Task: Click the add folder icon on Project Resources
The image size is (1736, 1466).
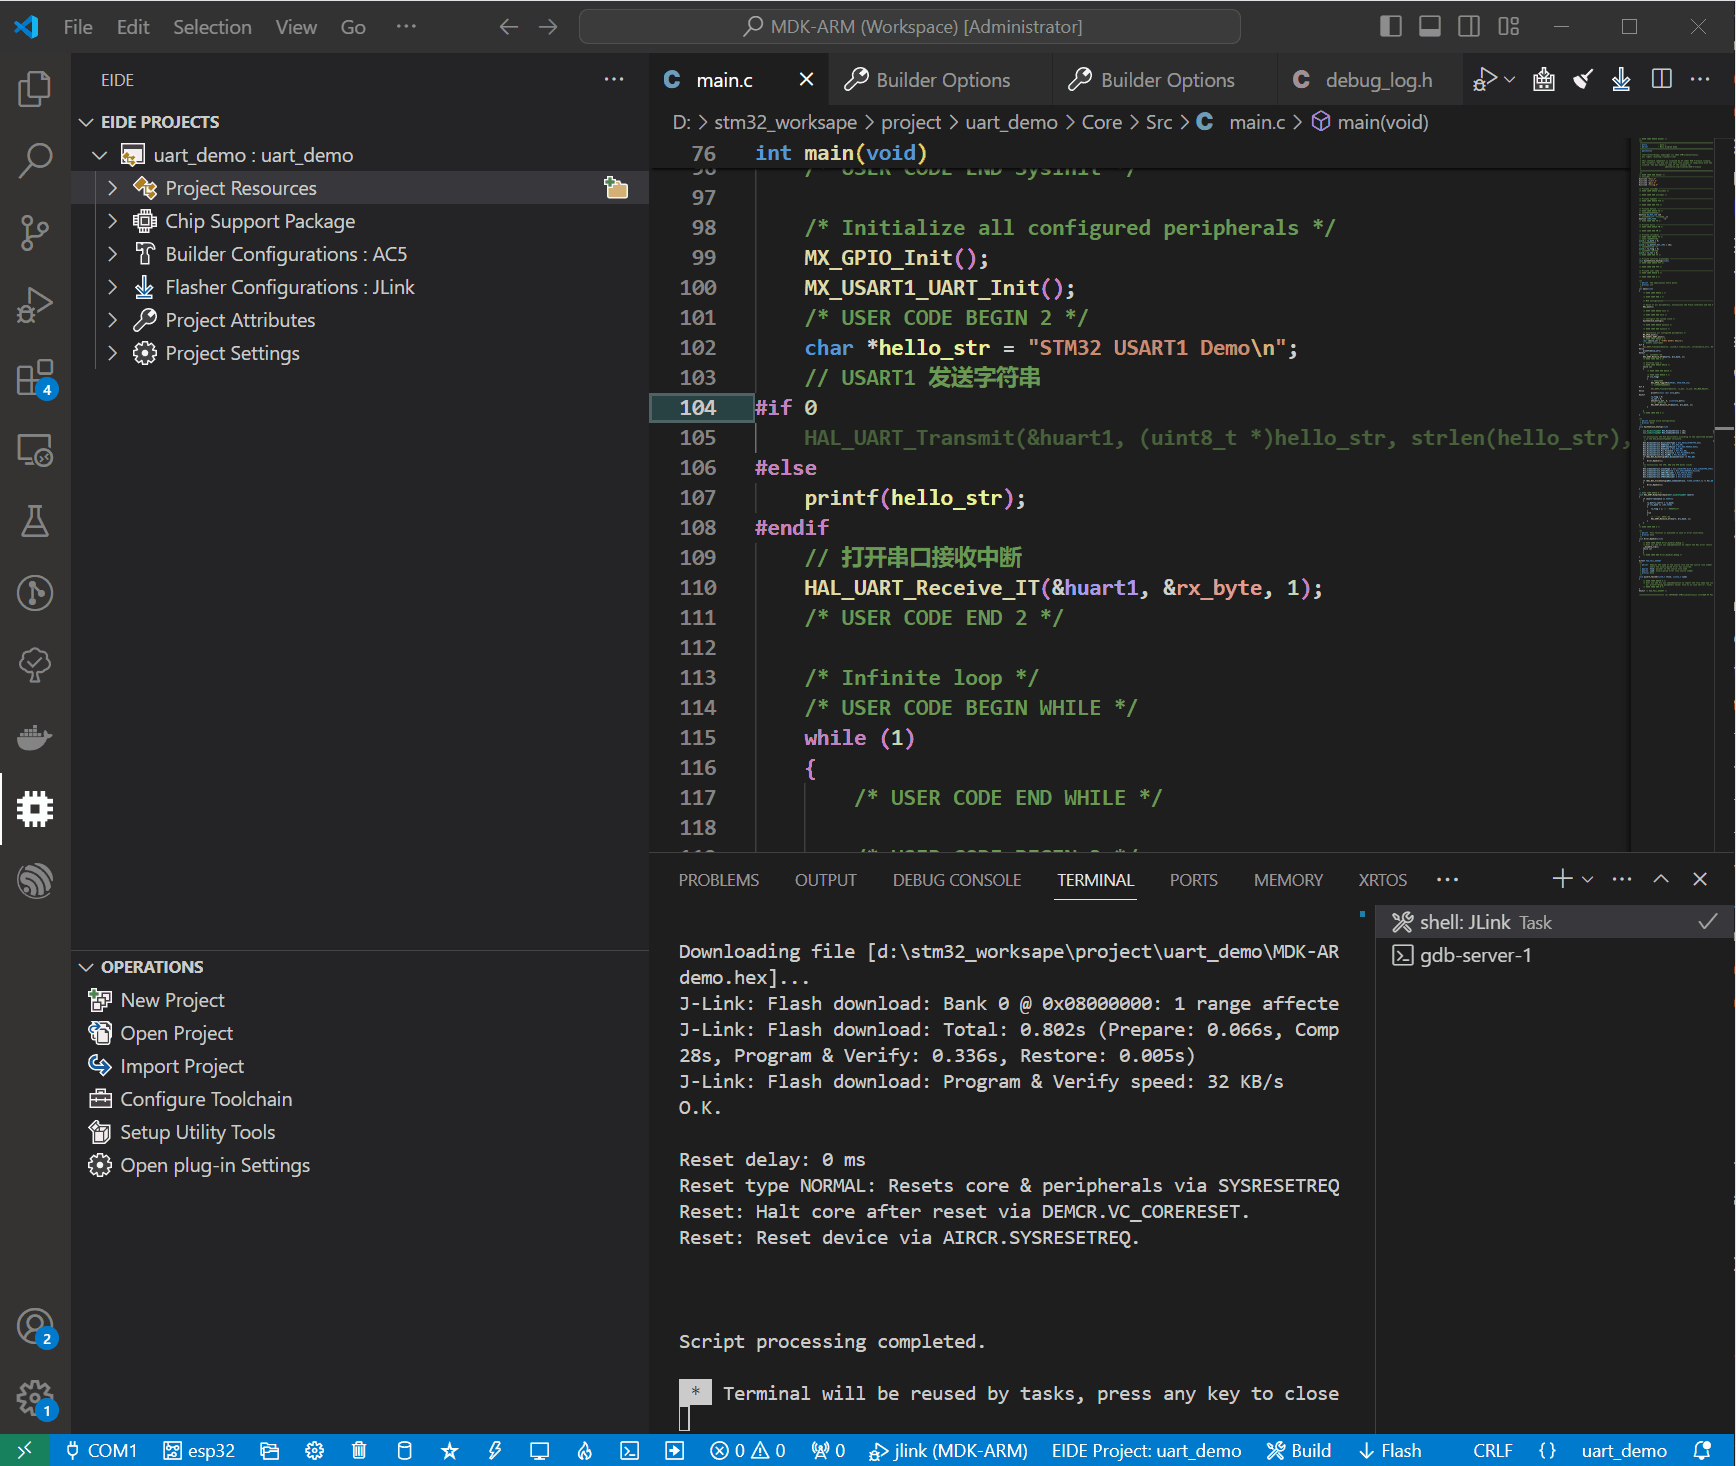Action: pyautogui.click(x=616, y=188)
